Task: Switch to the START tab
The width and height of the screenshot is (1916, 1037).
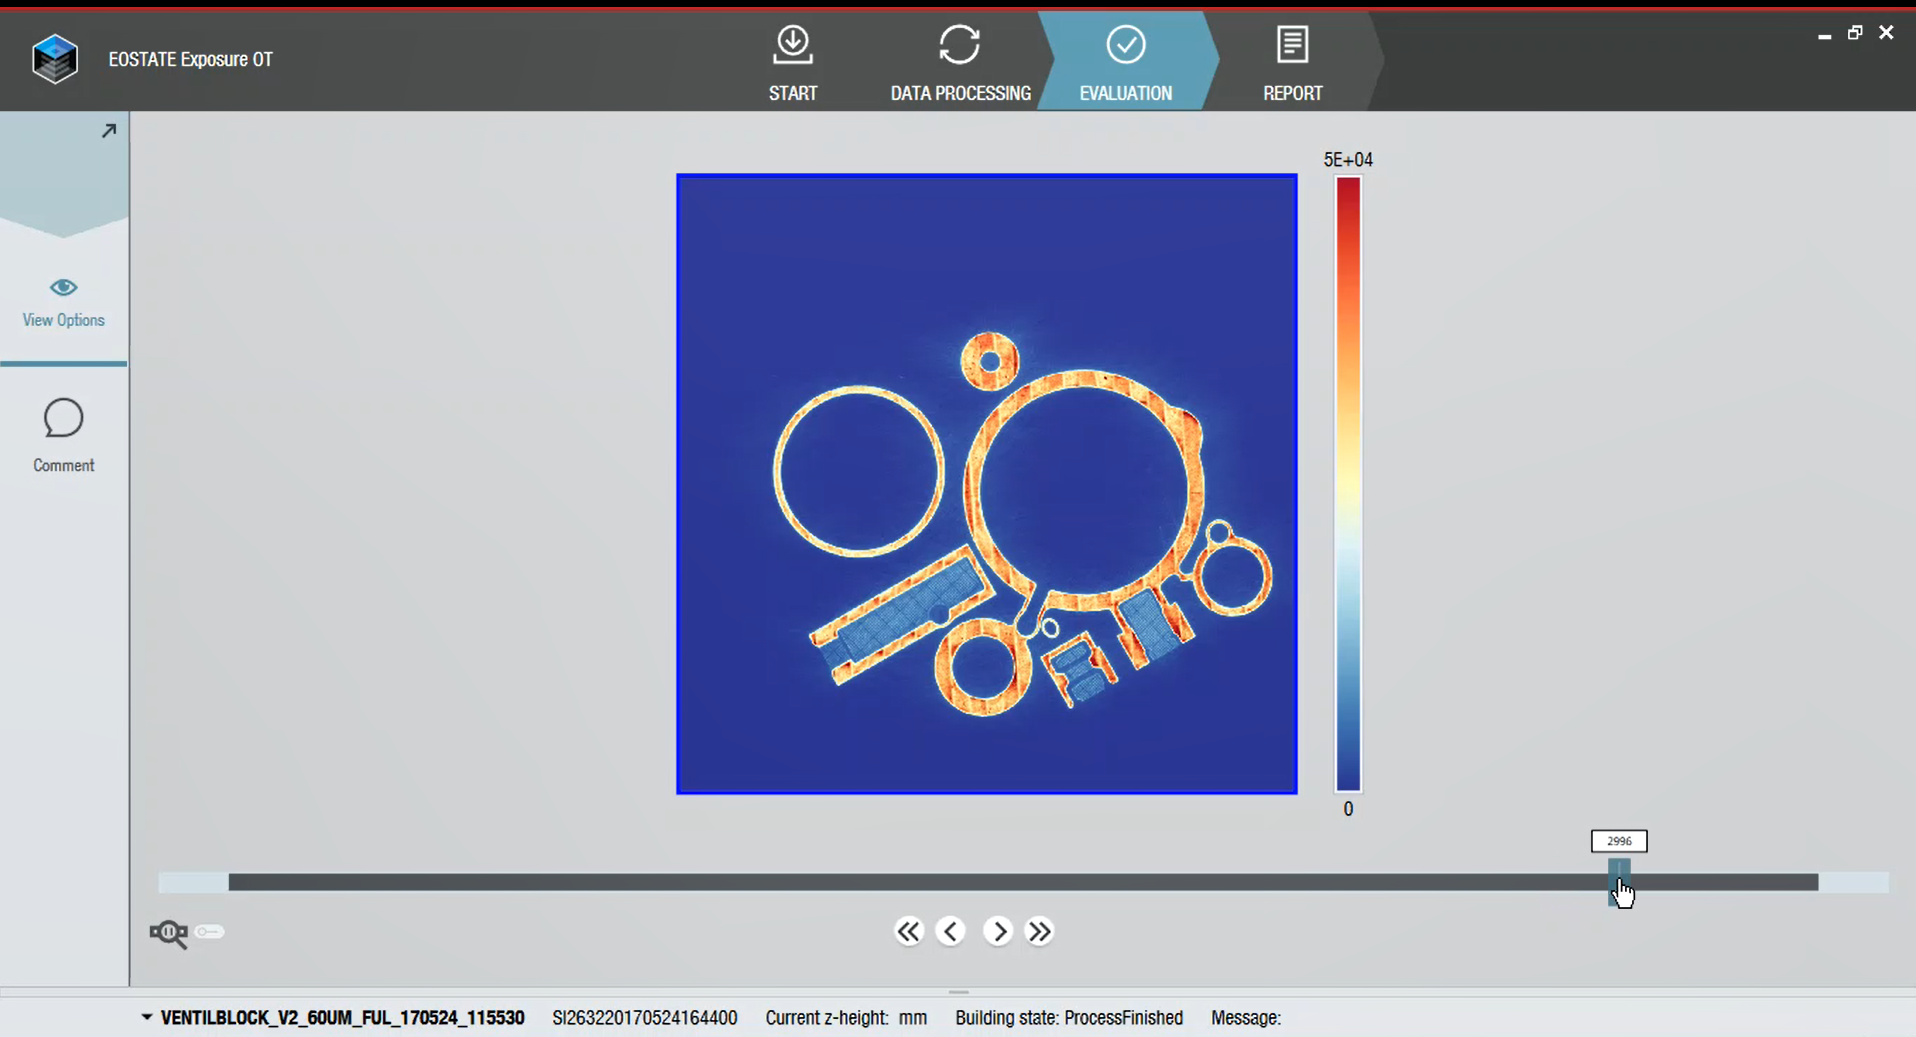Action: (x=792, y=62)
